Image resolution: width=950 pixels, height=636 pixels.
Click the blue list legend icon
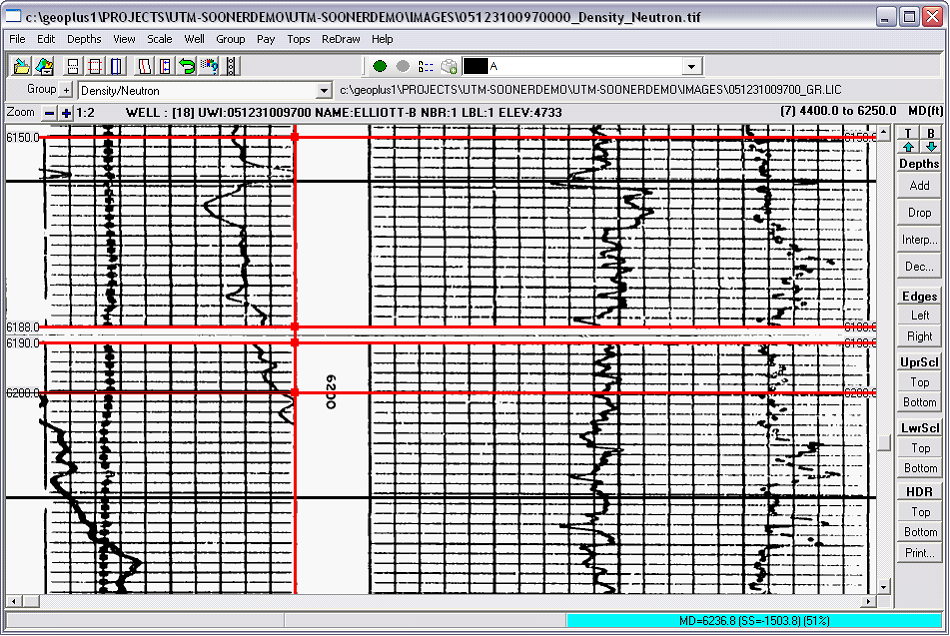(426, 66)
